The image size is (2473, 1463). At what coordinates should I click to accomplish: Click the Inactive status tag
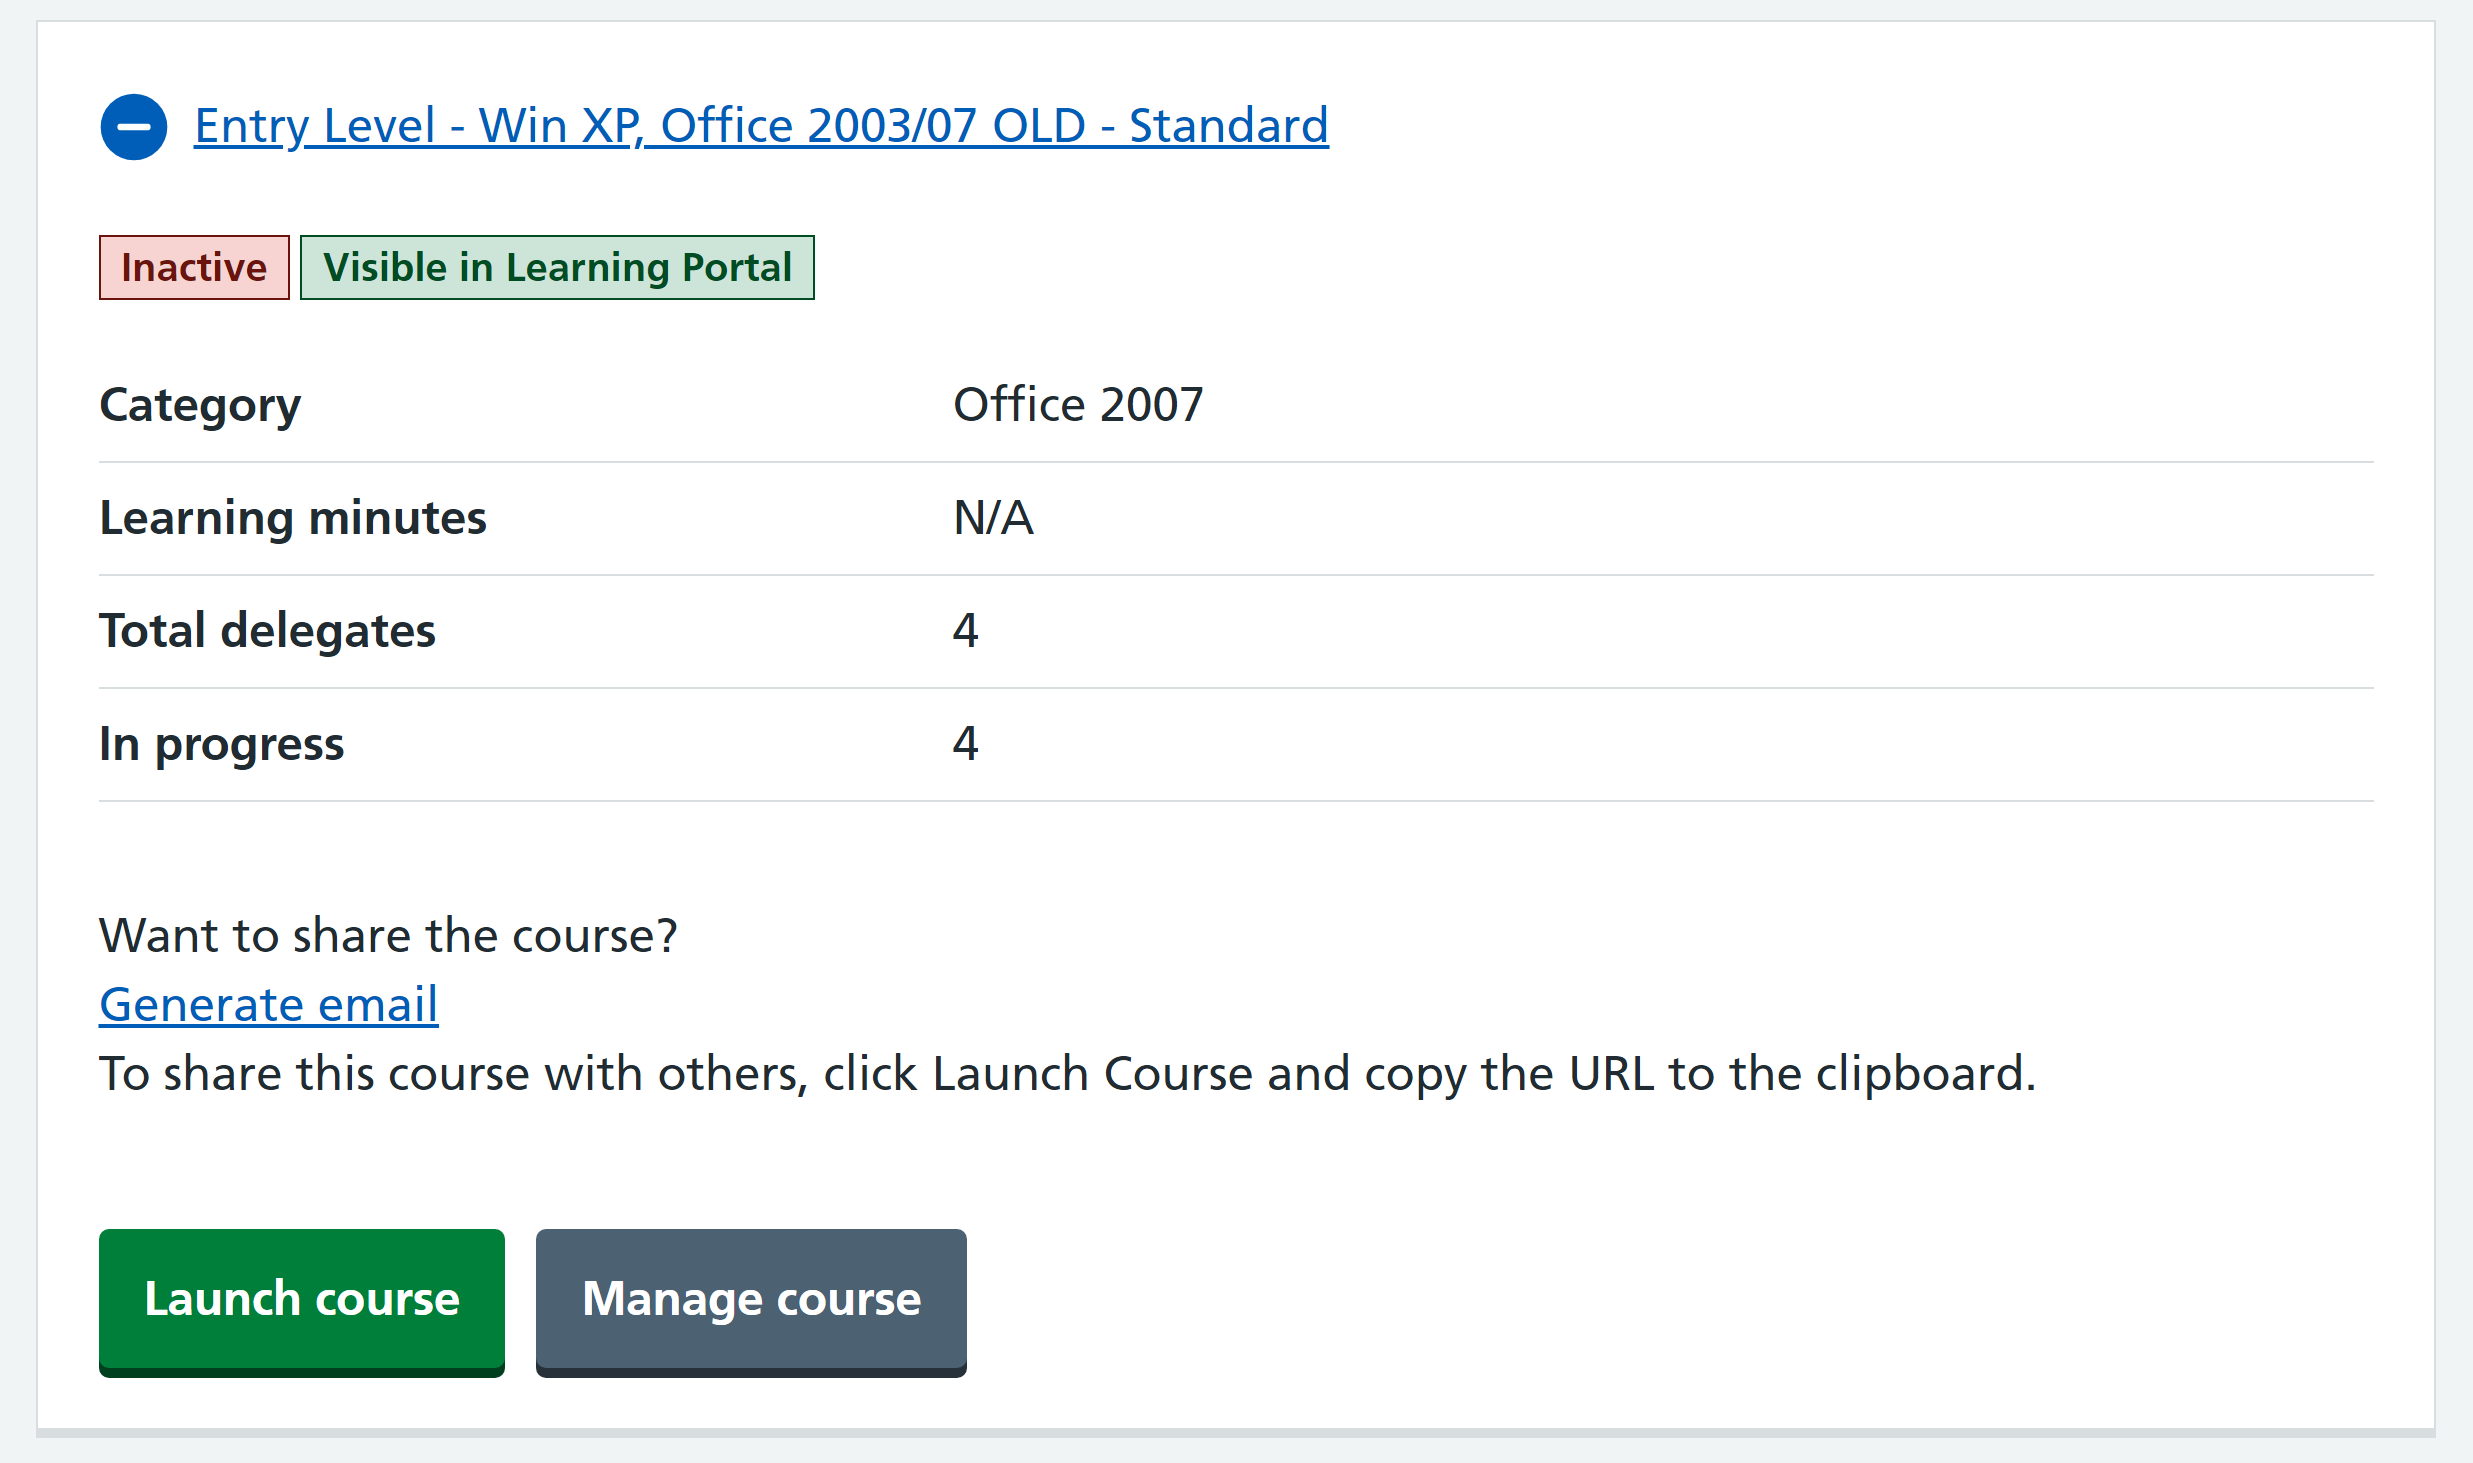pyautogui.click(x=194, y=268)
